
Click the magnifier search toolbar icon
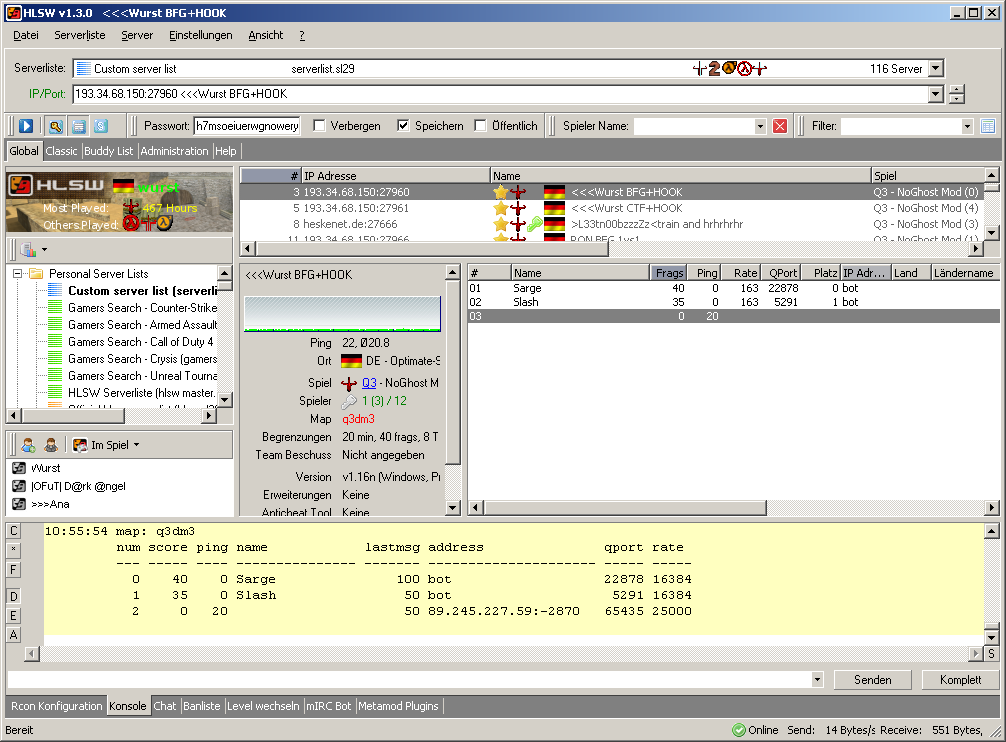click(x=55, y=126)
